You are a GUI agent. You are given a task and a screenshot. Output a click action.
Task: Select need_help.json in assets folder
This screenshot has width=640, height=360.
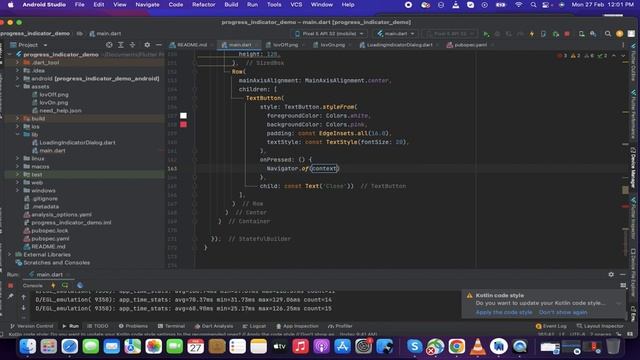pyautogui.click(x=60, y=111)
